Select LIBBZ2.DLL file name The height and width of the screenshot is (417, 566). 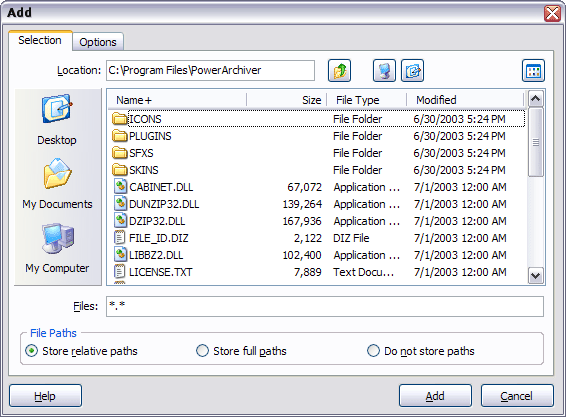tap(156, 255)
